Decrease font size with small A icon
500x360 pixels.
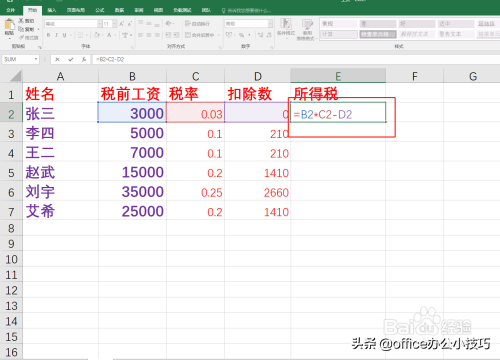pyautogui.click(x=130, y=24)
